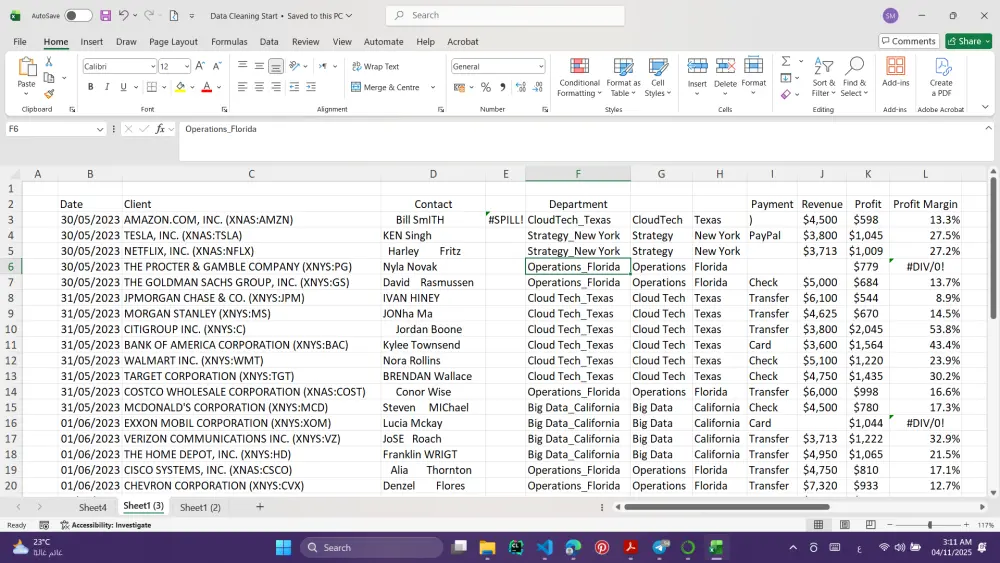This screenshot has height=563, width=1000.
Task: Open the font name Calibri dropdown
Action: [152, 66]
